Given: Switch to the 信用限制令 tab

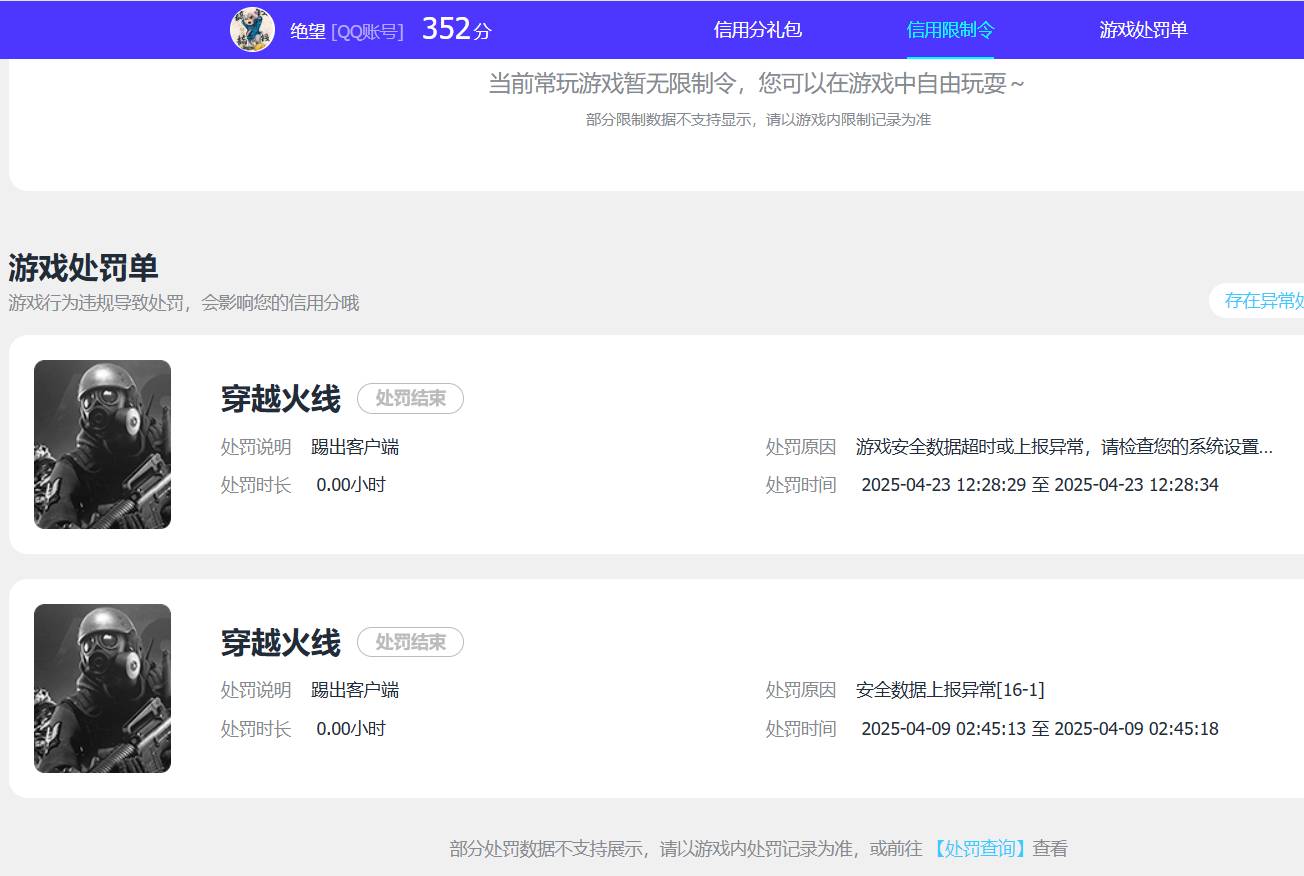Looking at the screenshot, I should [950, 30].
